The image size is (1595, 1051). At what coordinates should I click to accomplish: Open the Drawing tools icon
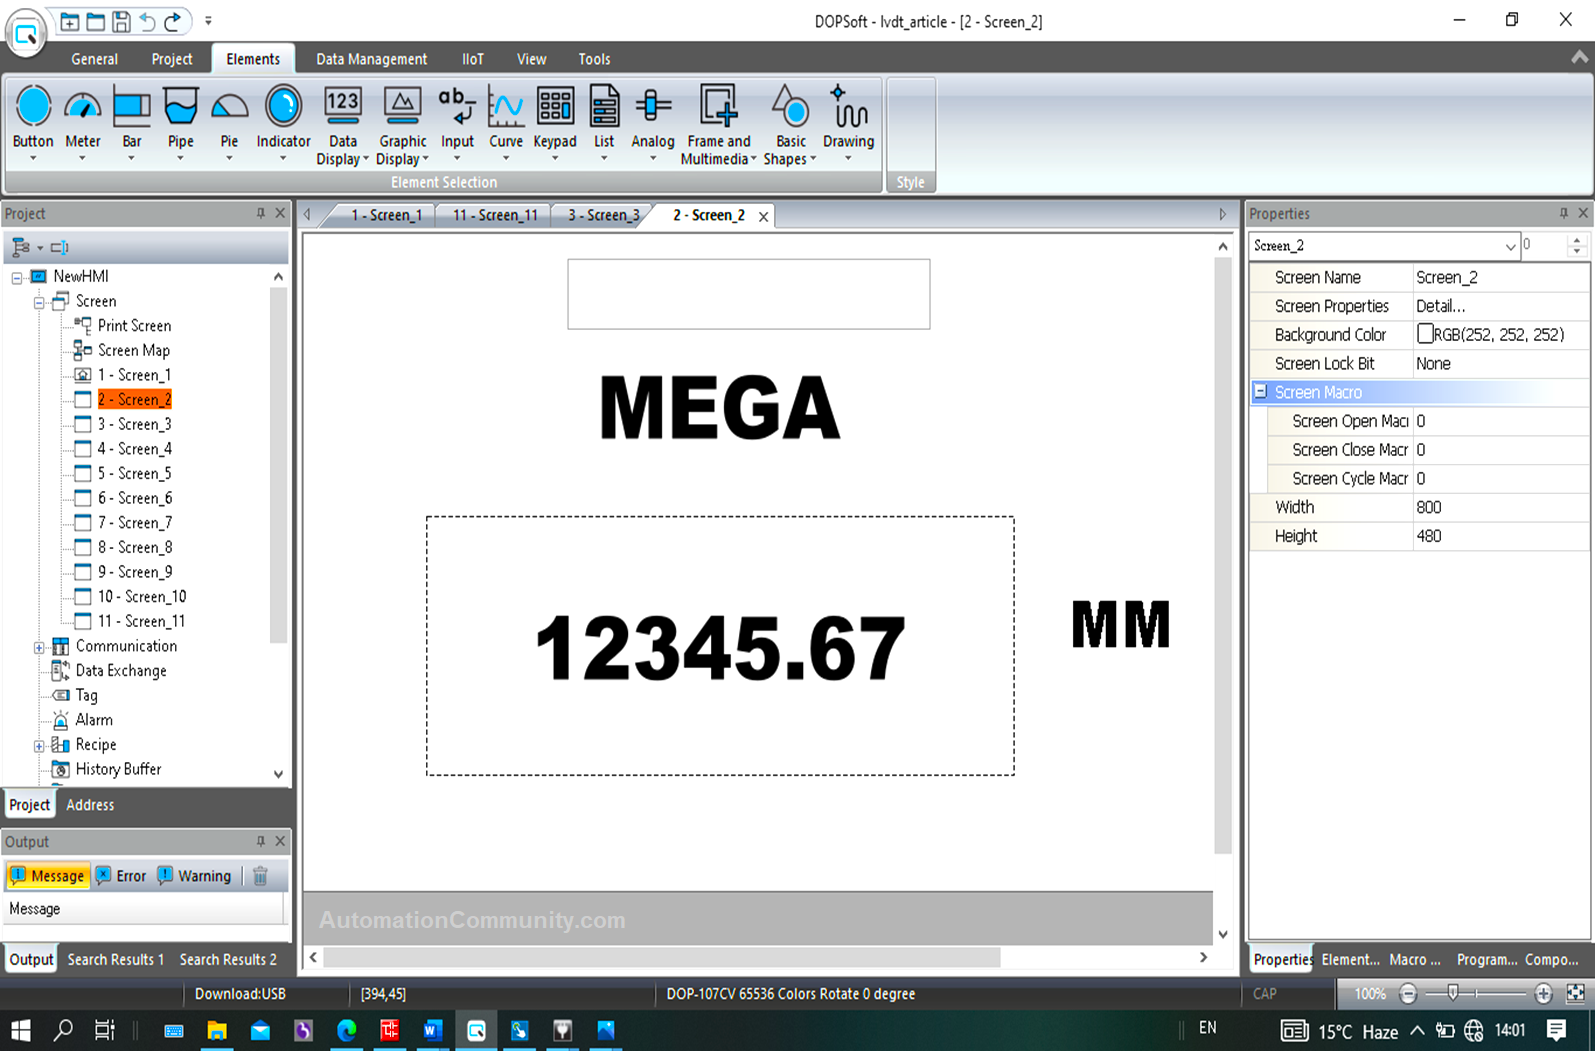coord(848,110)
